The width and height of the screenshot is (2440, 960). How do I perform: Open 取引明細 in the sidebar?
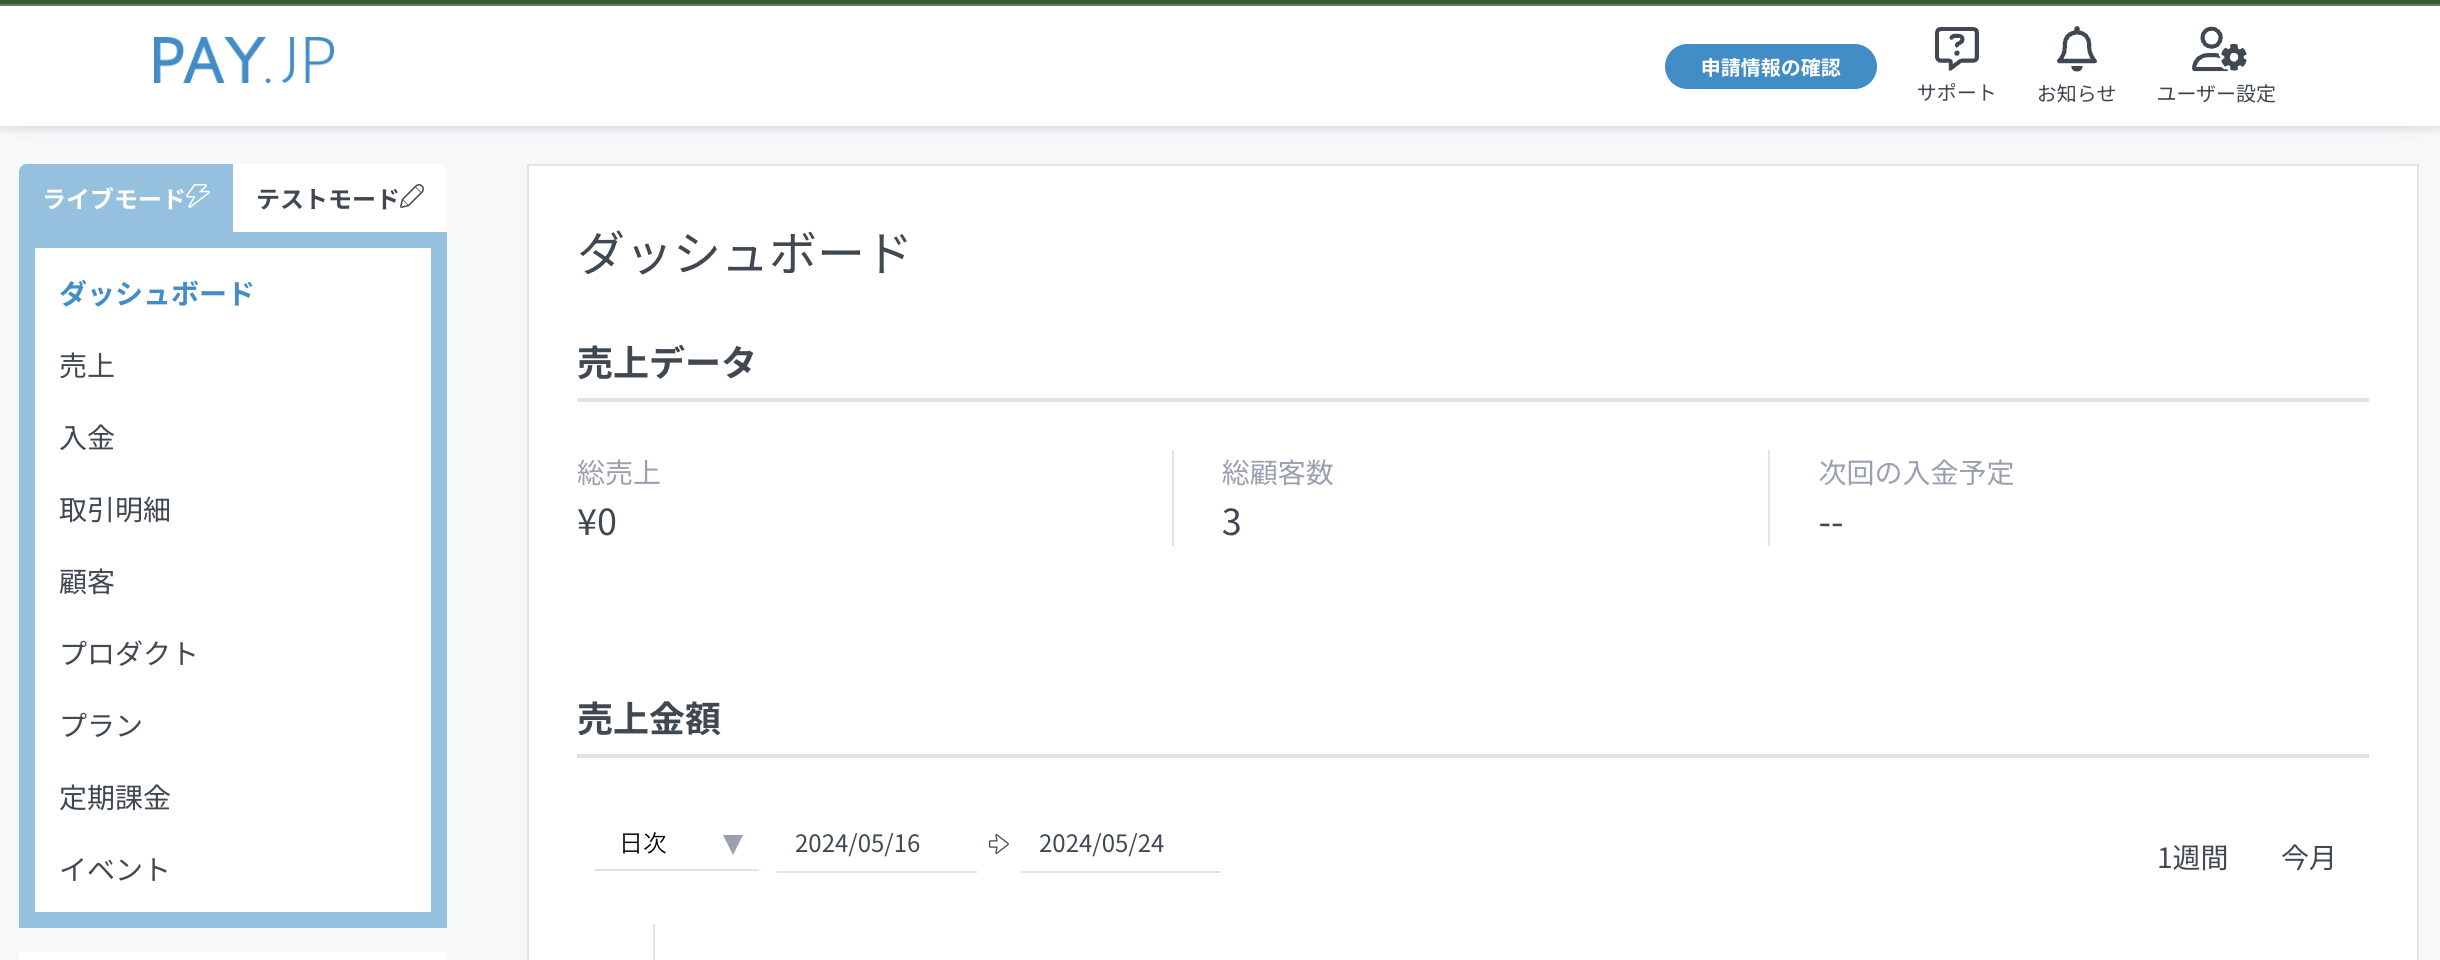tap(115, 510)
